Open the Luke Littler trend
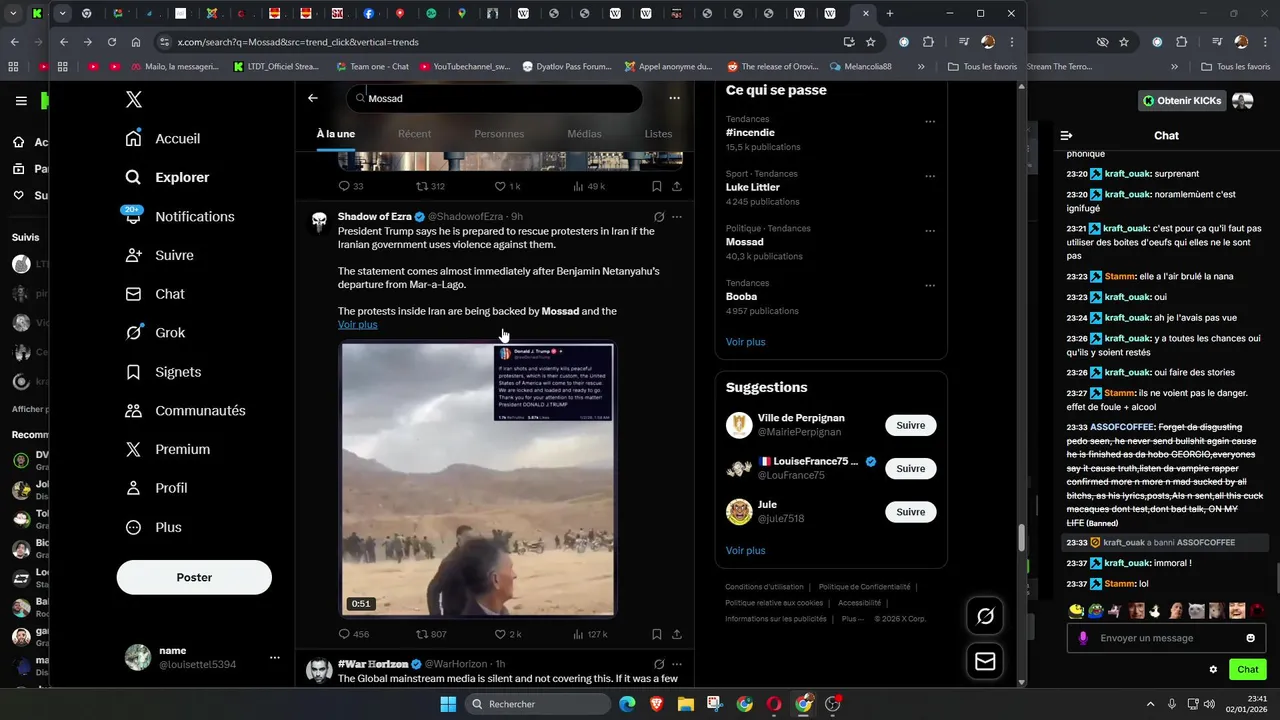Screen dimensions: 1280x720 [753, 187]
